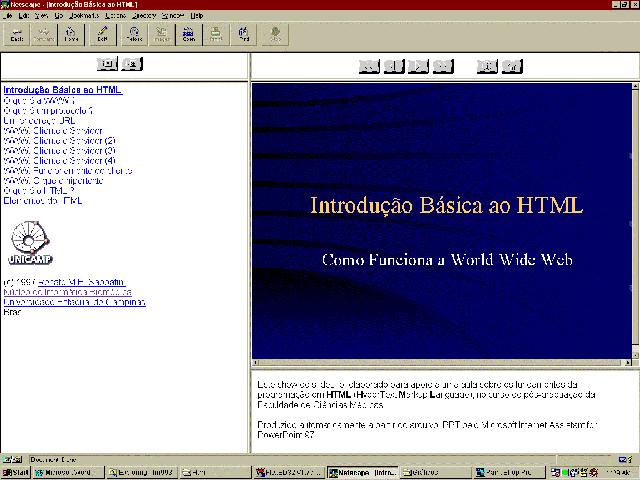Open the Window menu
This screenshot has height=480, width=640.
173,16
